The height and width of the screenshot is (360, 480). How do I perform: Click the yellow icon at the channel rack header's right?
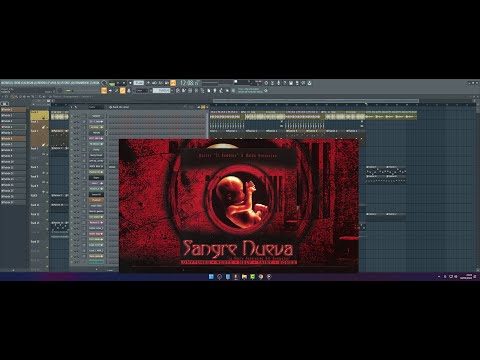click(203, 107)
